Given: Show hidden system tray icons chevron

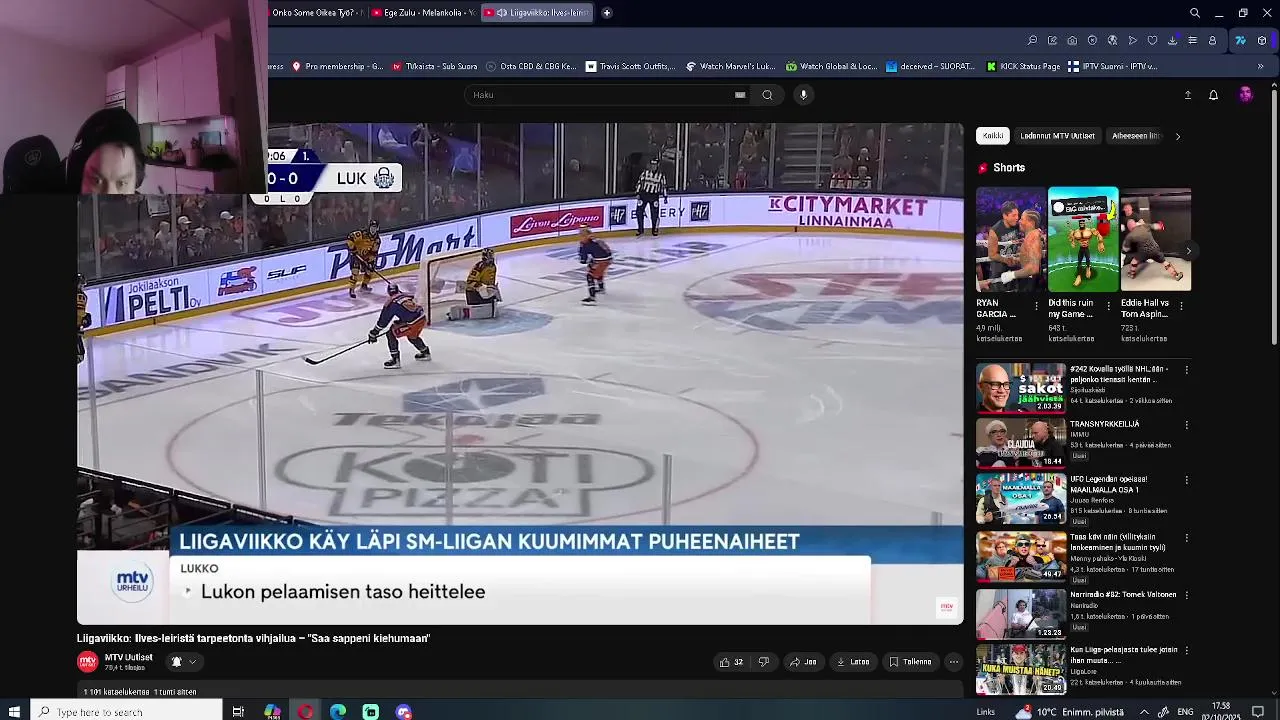Looking at the screenshot, I should [1144, 712].
